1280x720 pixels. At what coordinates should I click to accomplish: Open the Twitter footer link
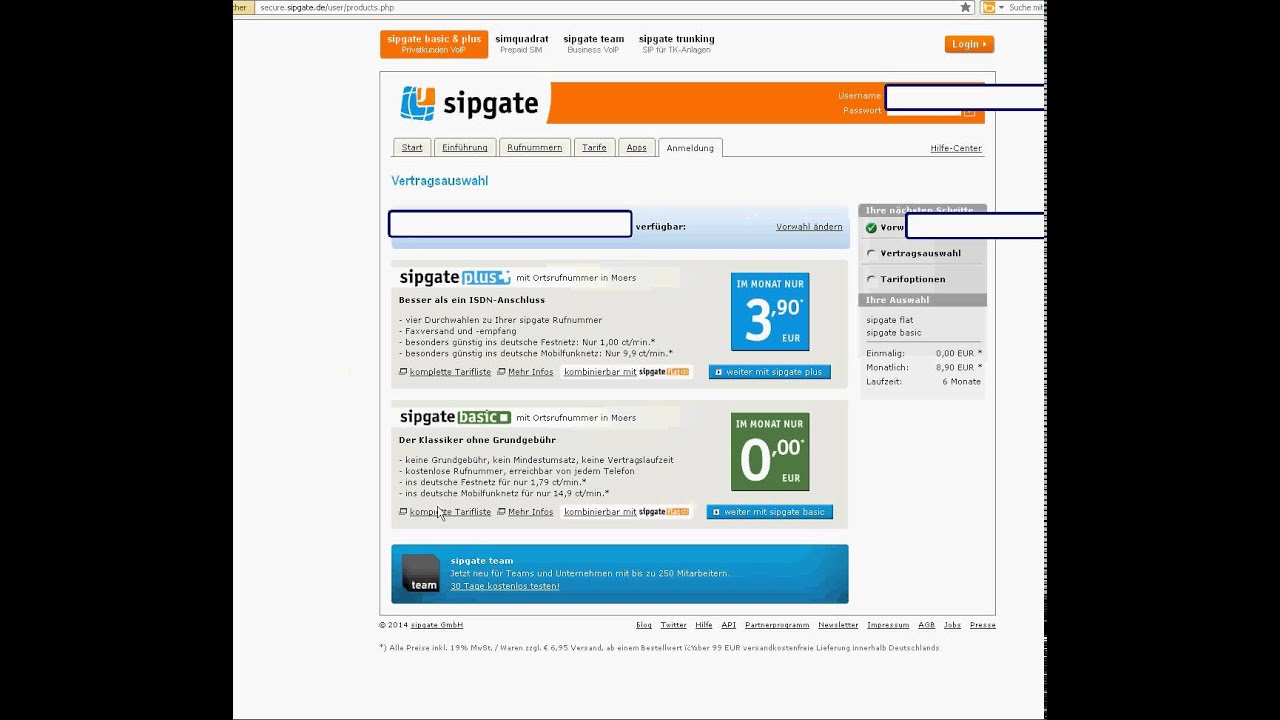point(674,625)
